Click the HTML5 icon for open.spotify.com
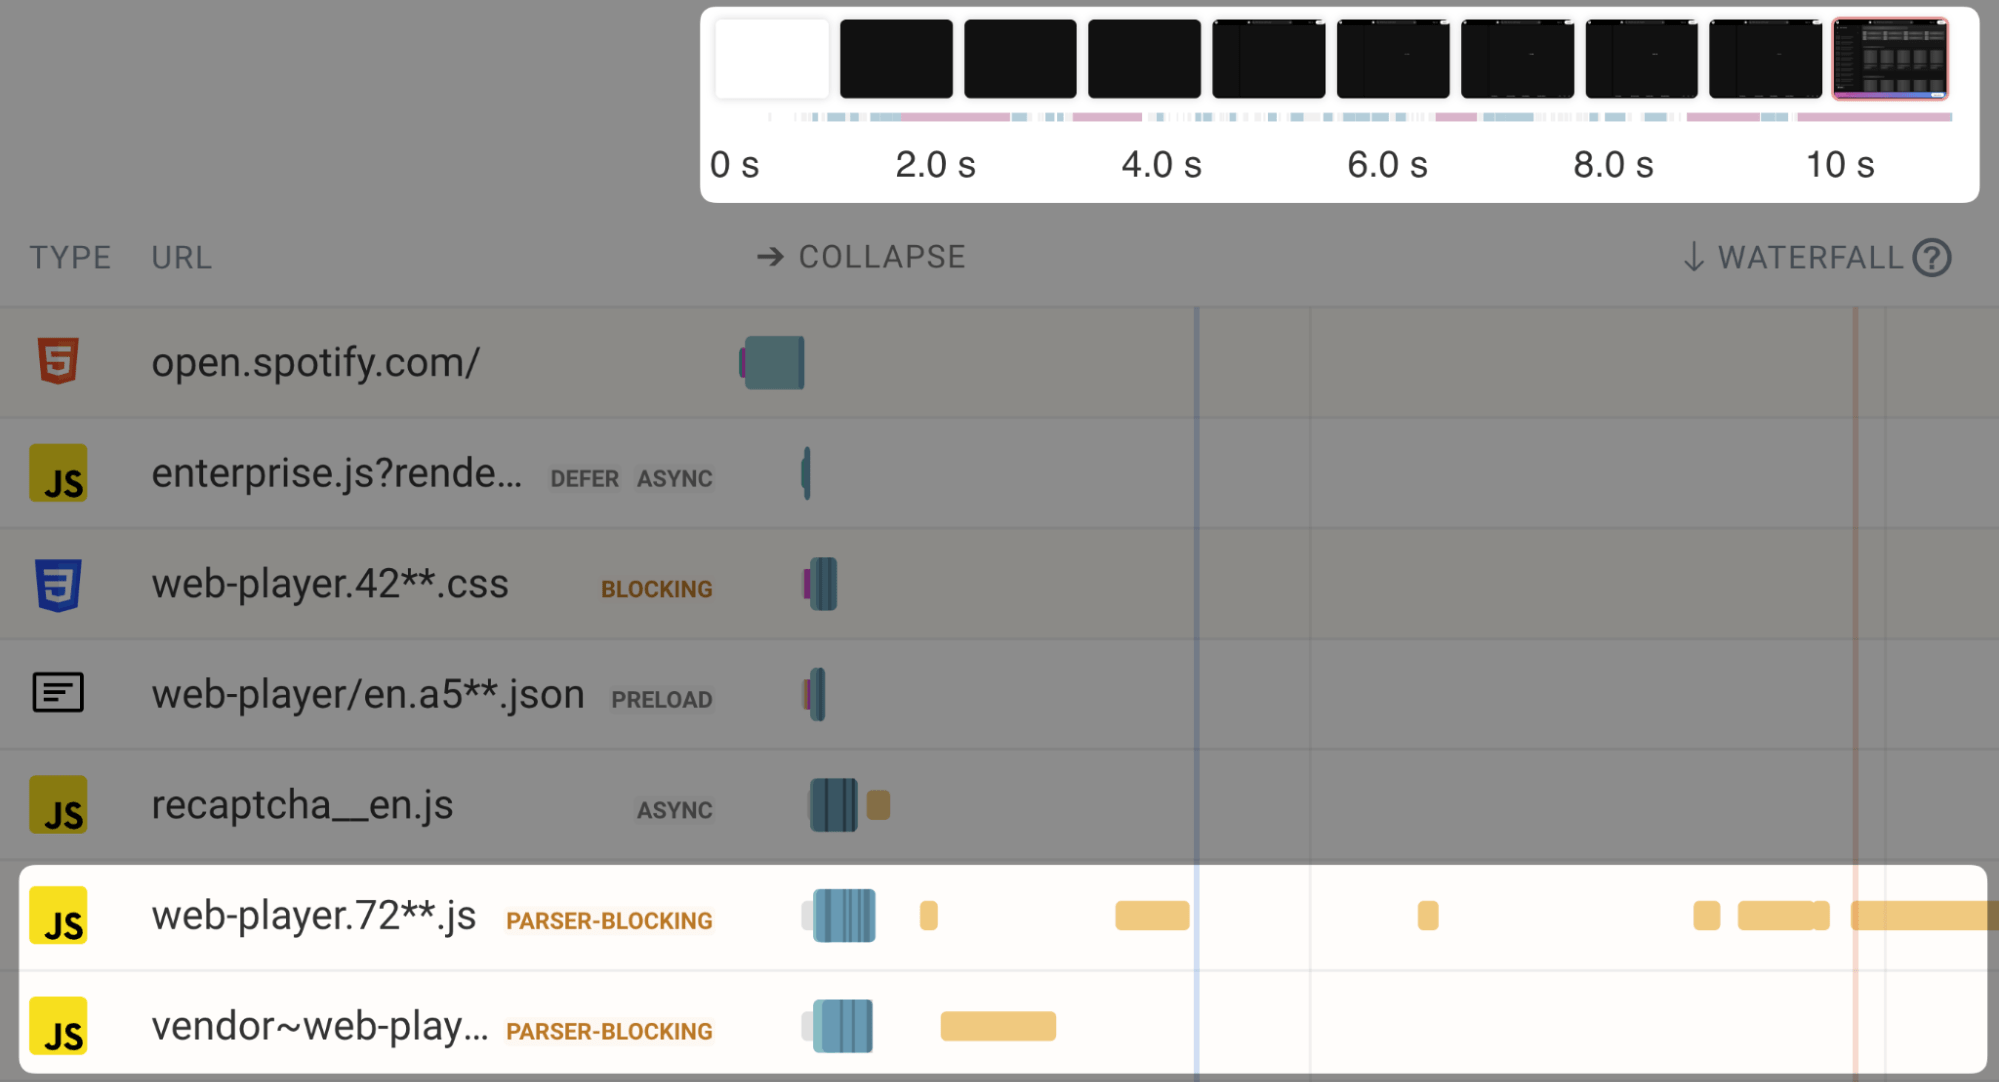This screenshot has width=1999, height=1083. (57, 362)
